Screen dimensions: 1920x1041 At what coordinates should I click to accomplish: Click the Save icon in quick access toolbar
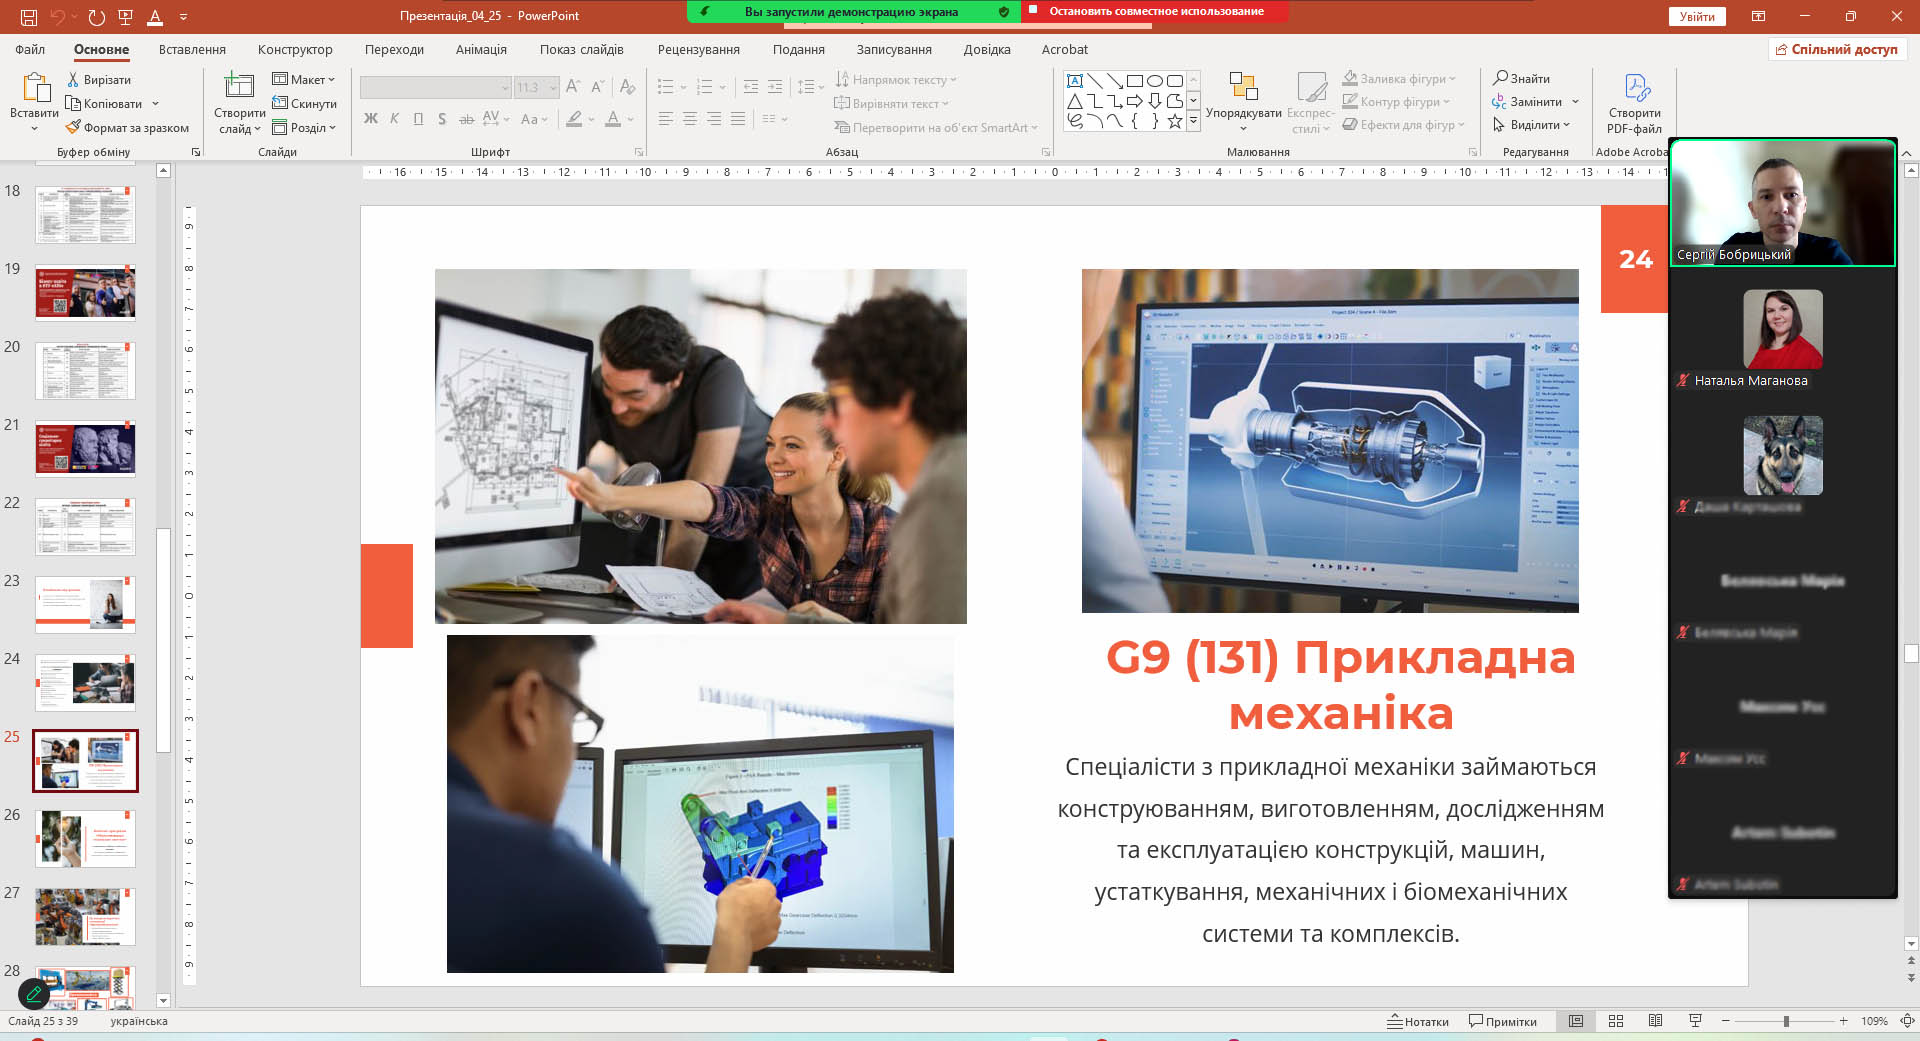(x=28, y=17)
